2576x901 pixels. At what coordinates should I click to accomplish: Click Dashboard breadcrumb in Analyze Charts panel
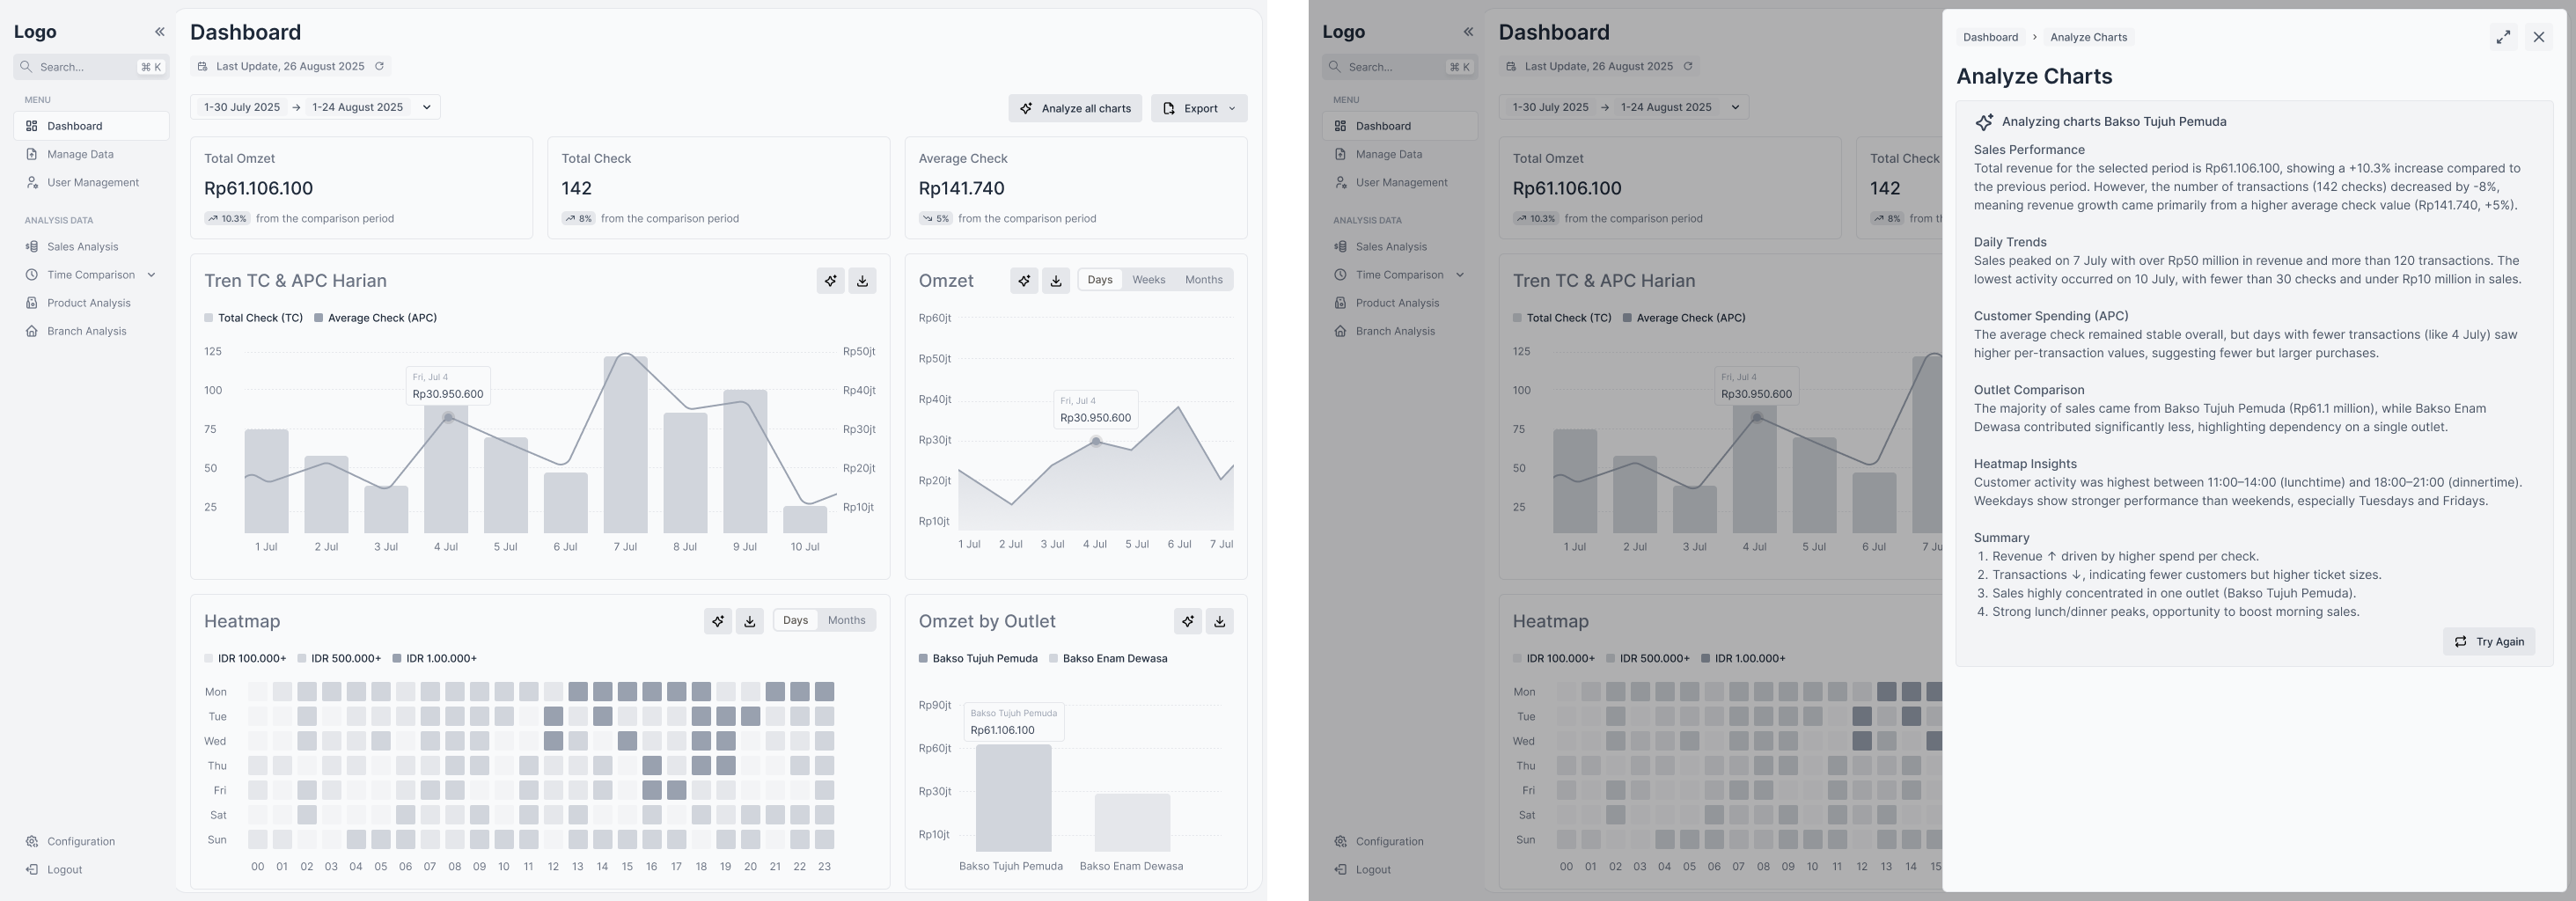[1989, 37]
